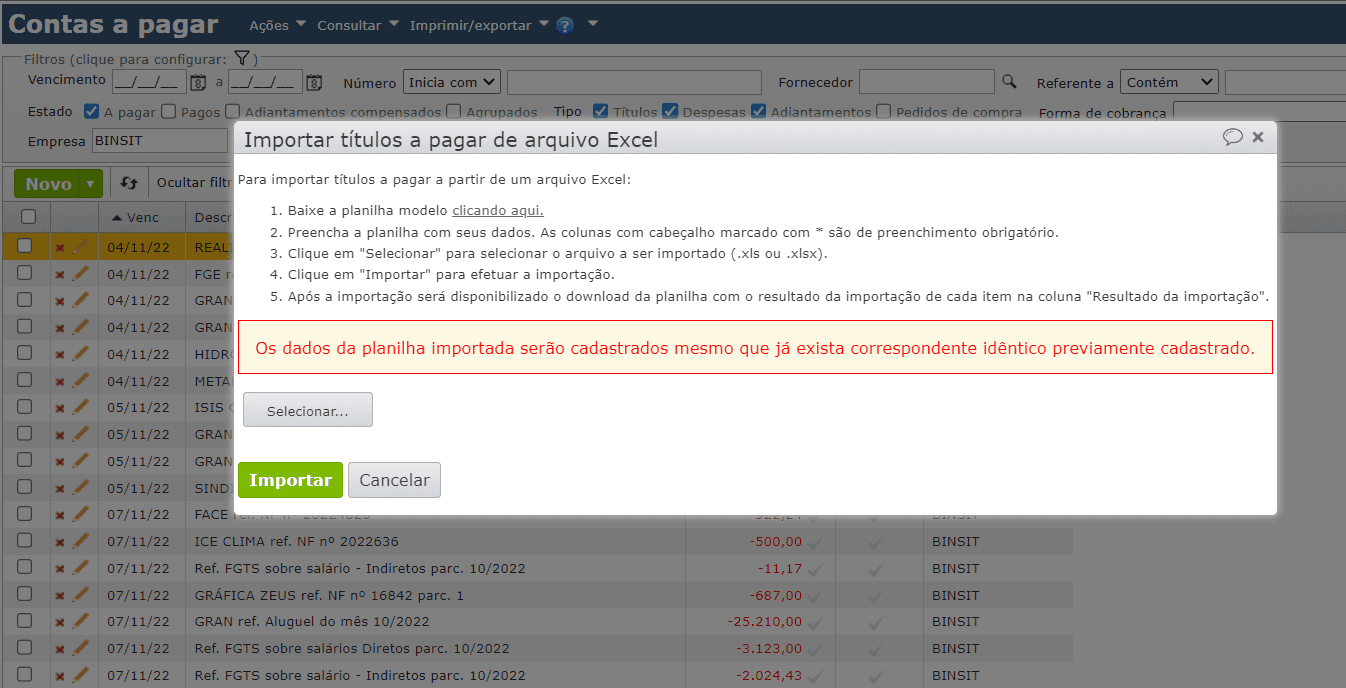
Task: Open the Consultar menu
Action: click(358, 25)
